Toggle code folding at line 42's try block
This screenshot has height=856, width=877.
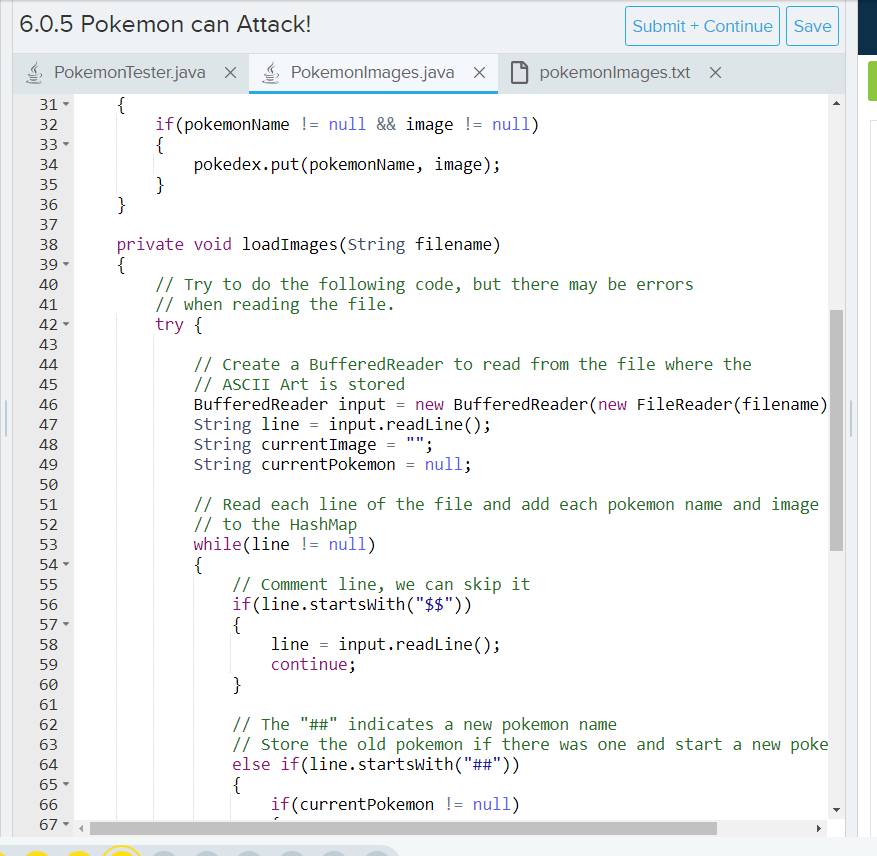point(68,324)
